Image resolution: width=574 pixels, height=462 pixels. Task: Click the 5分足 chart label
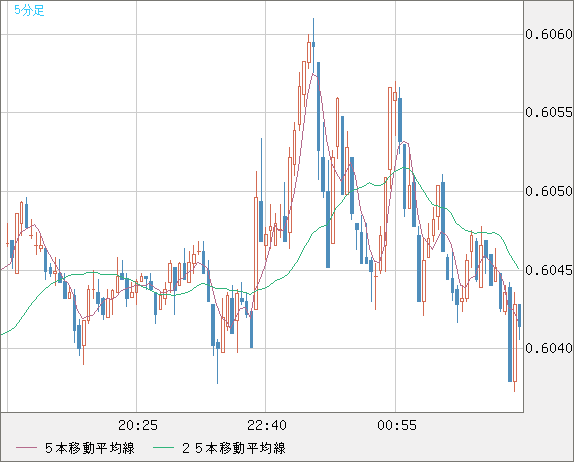tap(29, 11)
